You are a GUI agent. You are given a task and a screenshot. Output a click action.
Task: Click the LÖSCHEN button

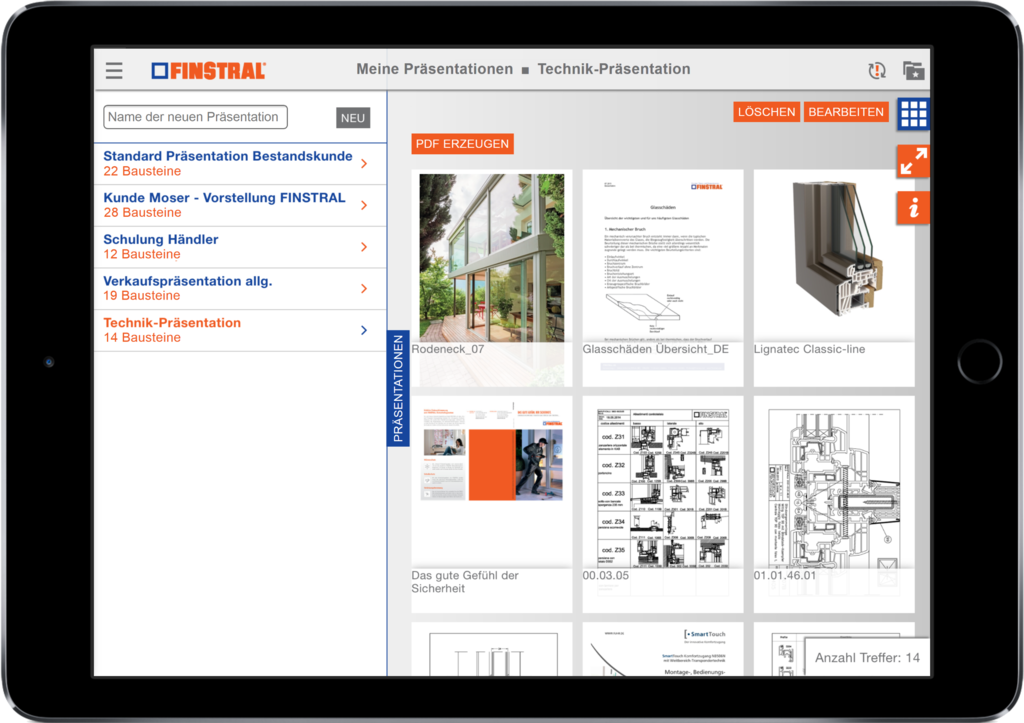[766, 112]
